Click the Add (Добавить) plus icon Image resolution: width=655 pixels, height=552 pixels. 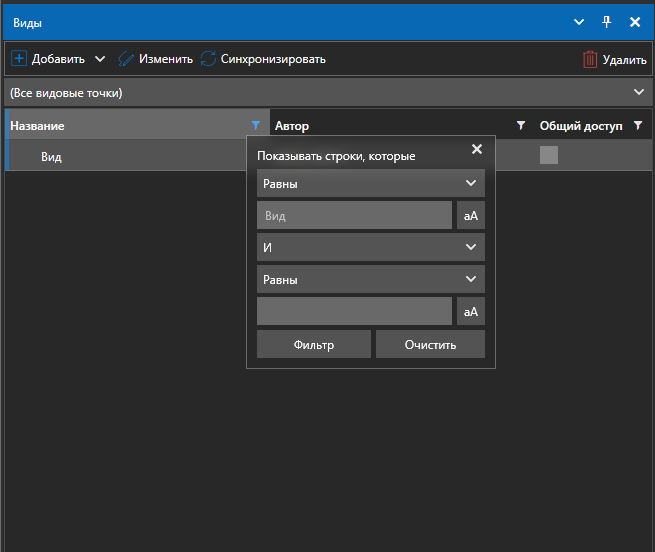point(19,59)
